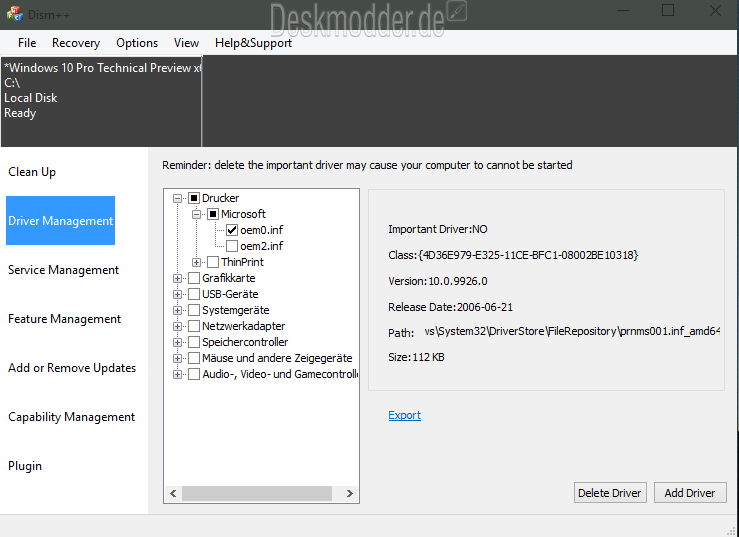Check the Audio-, Video- und Gamecontroller checkbox
This screenshot has height=537, width=739.
[194, 374]
